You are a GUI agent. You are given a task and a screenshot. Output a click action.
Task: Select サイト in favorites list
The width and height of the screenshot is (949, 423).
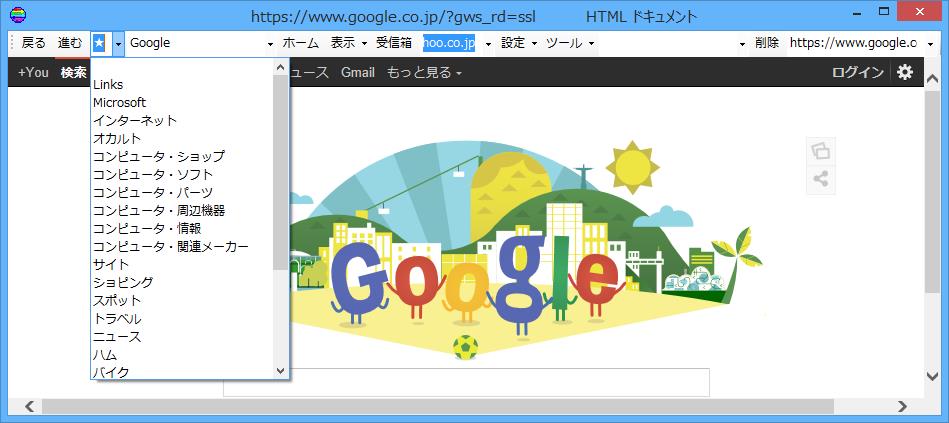[x=111, y=264]
